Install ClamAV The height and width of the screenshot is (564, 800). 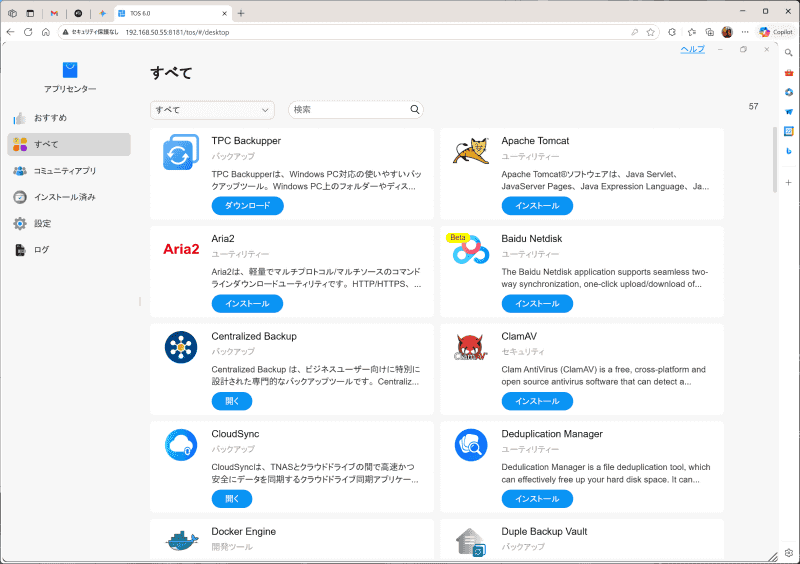pos(537,401)
